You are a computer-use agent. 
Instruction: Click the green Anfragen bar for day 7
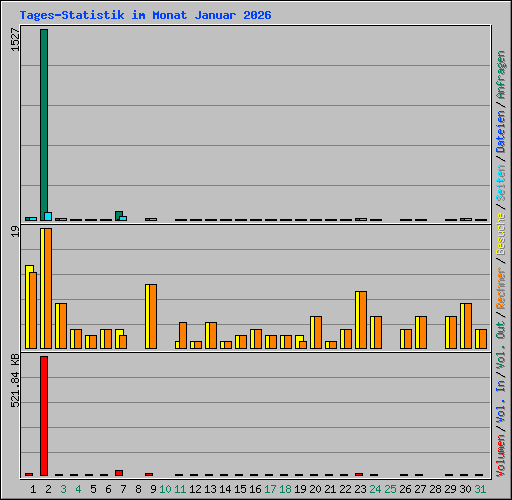119,216
